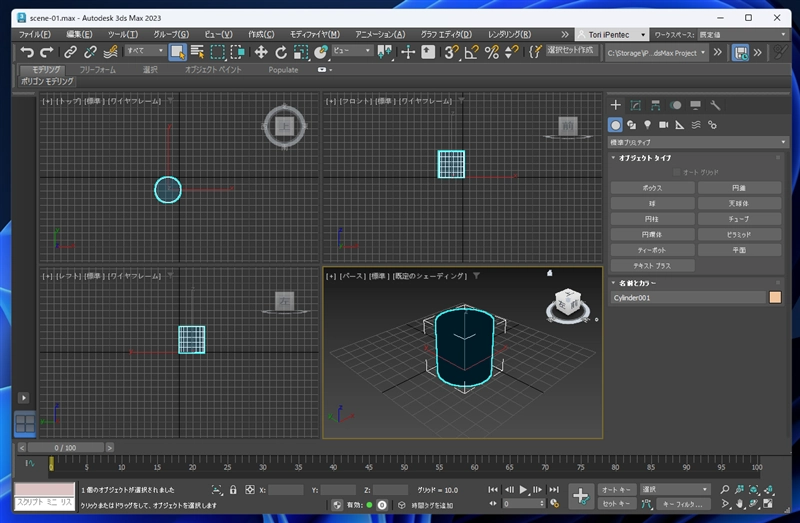Switch to the フリーフォーム ribbon tab
This screenshot has height=523, width=800.
click(97, 69)
